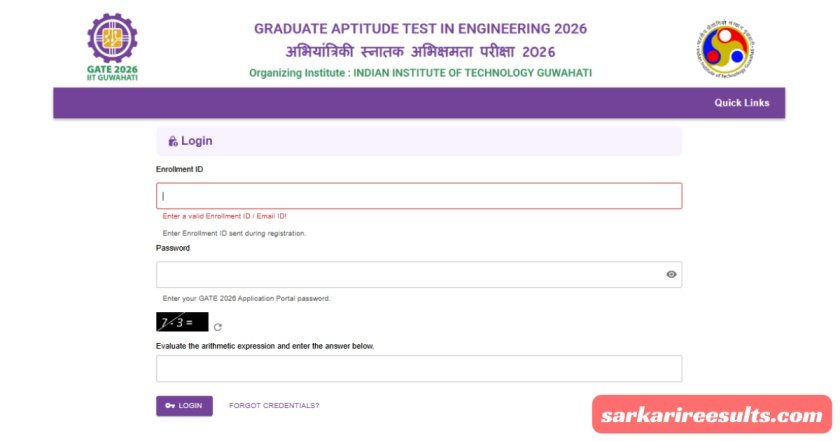This screenshot has width=840, height=441.
Task: Click the sarkarireesults.com watermark badge
Action: (x=711, y=414)
